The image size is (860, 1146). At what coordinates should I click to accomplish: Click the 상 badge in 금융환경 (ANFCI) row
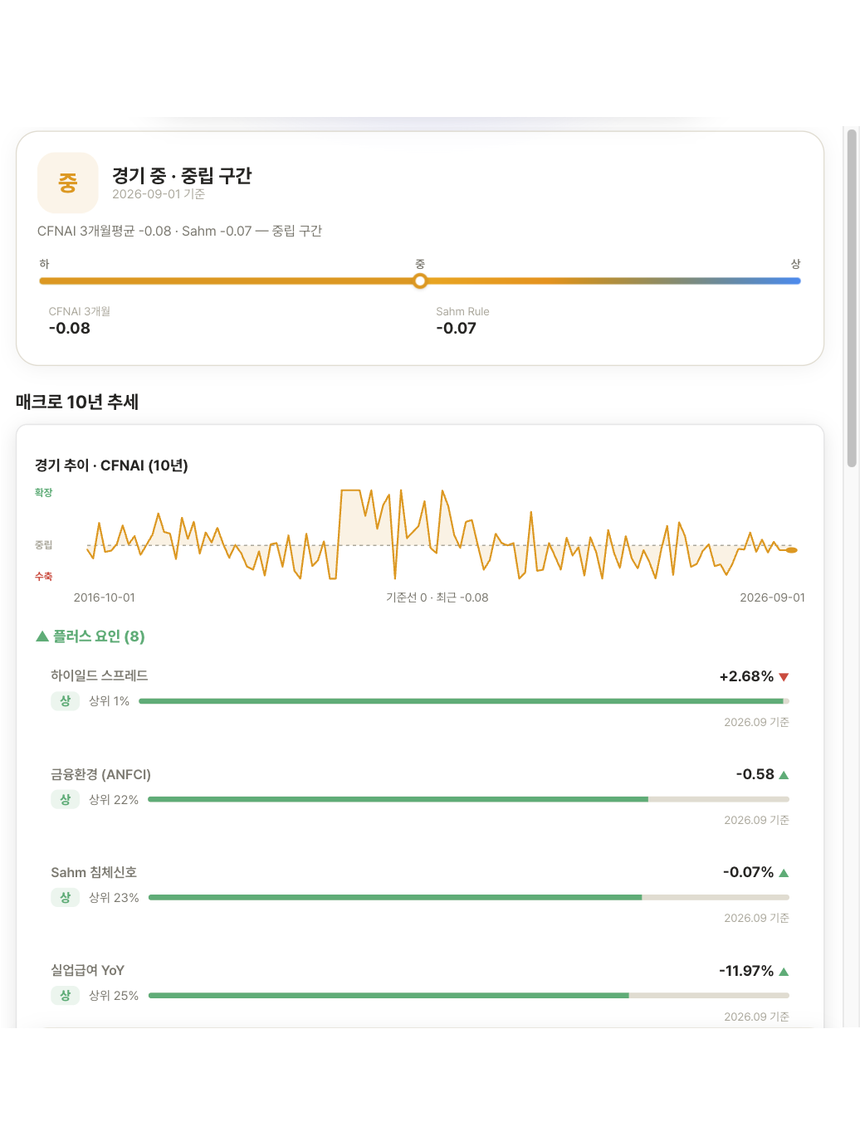65,800
